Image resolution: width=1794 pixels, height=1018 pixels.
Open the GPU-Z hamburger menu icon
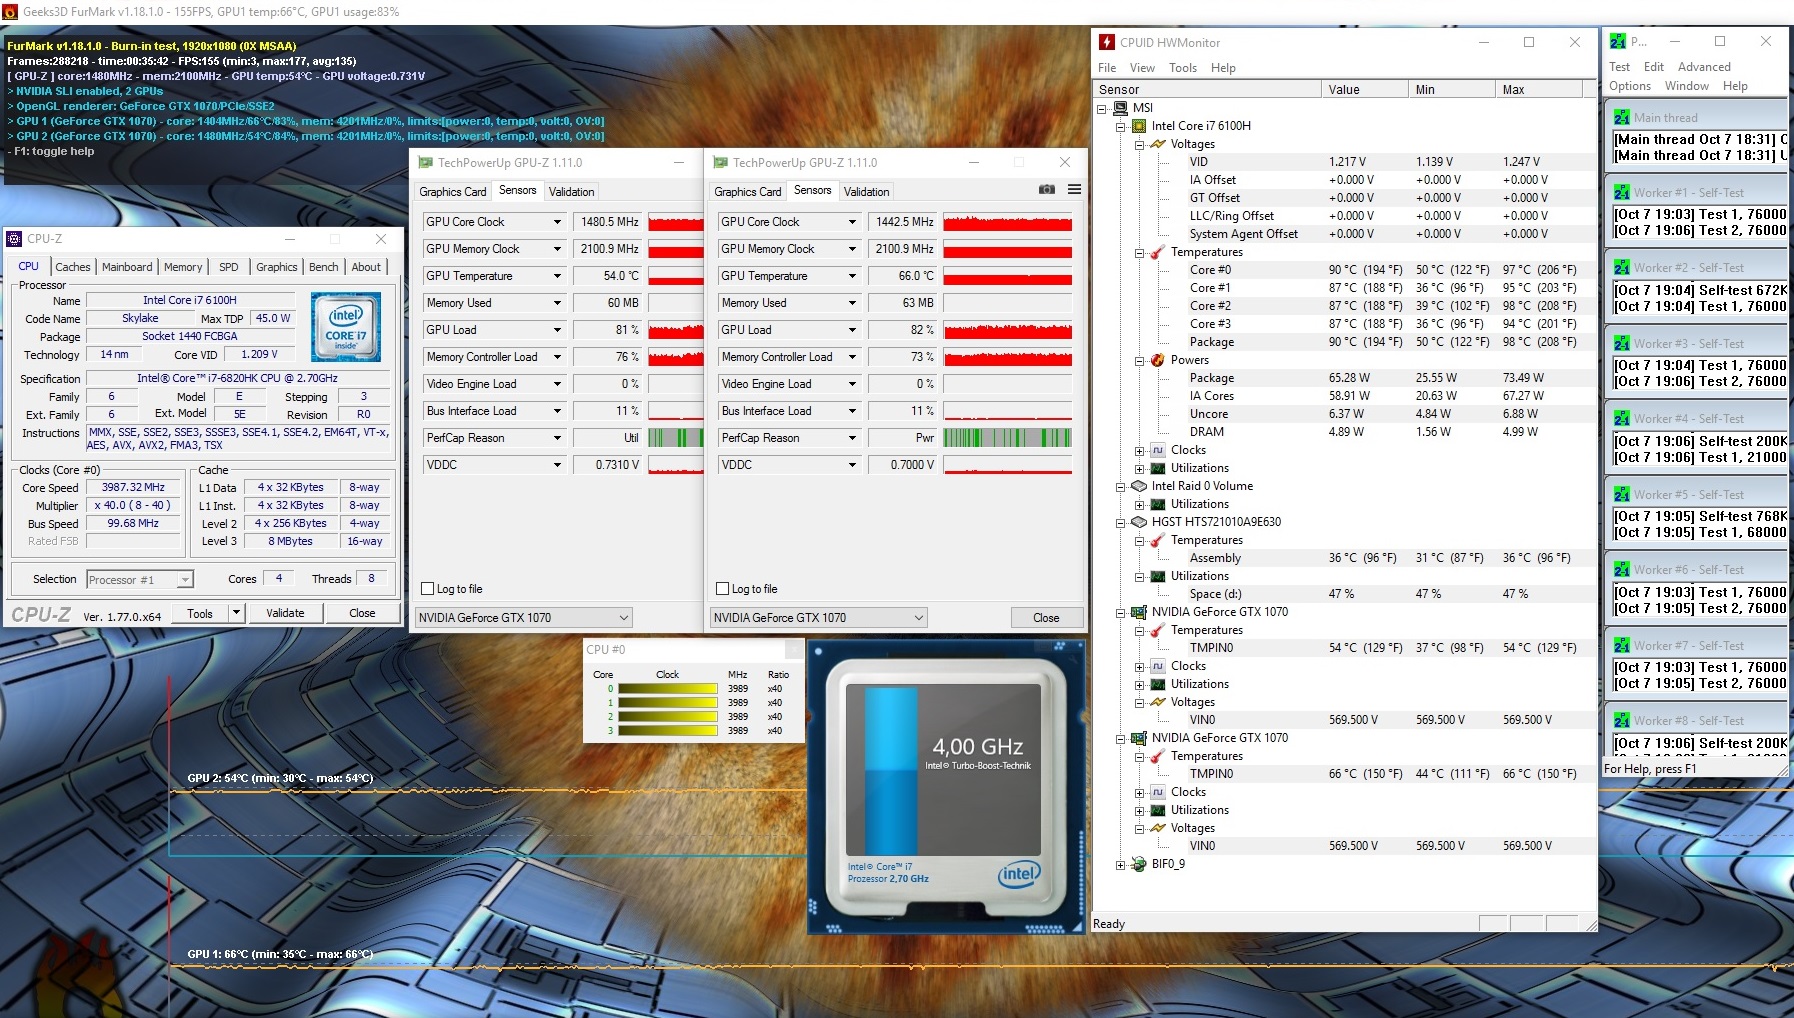tap(1074, 190)
